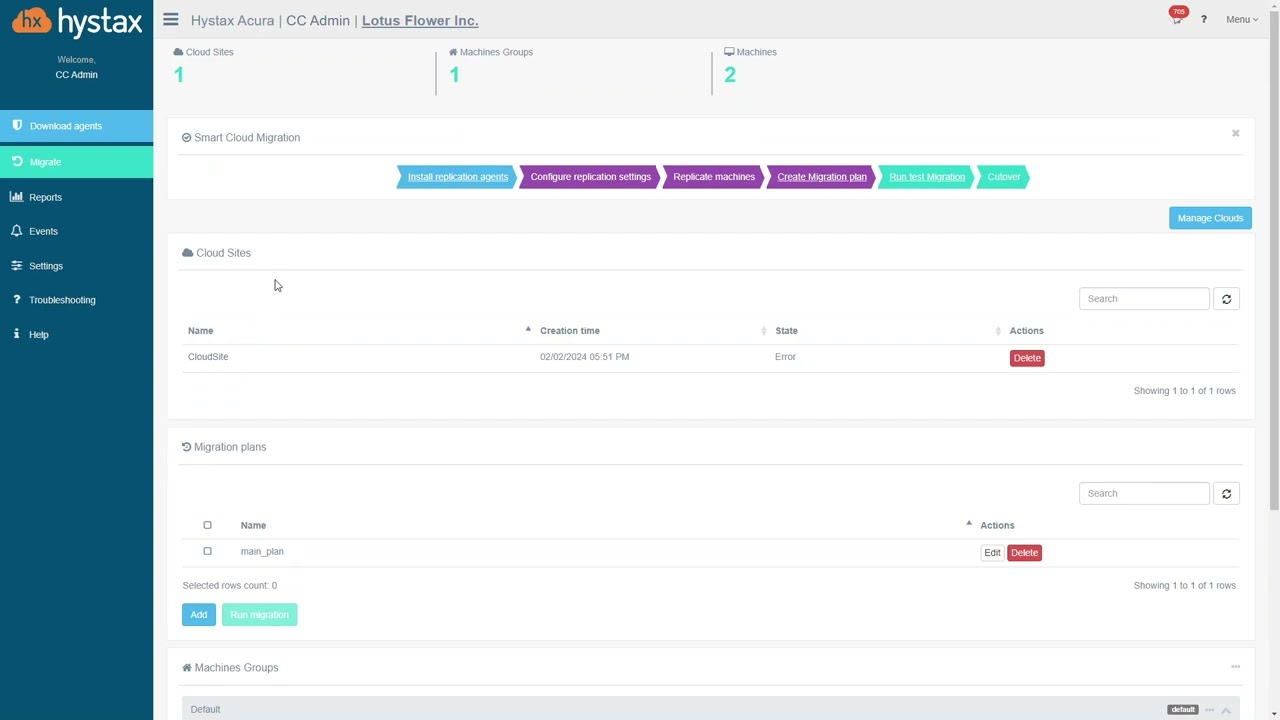Click the question mark help icon
This screenshot has height=720, width=1280.
coord(1203,19)
